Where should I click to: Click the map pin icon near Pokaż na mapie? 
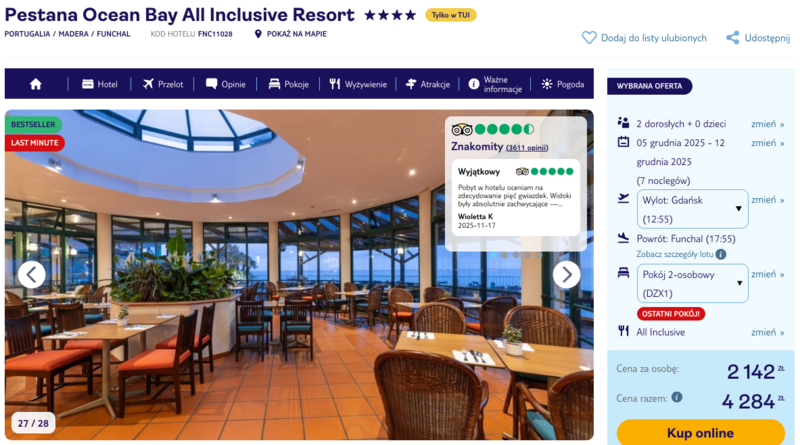[258, 34]
